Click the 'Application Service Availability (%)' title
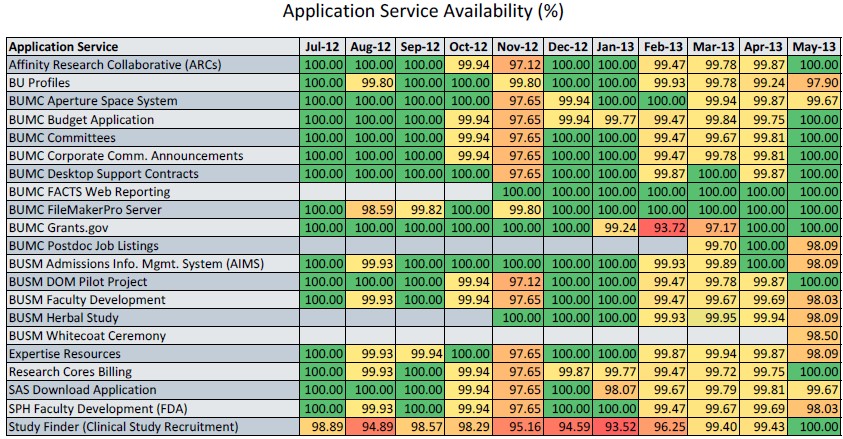 pyautogui.click(x=423, y=11)
